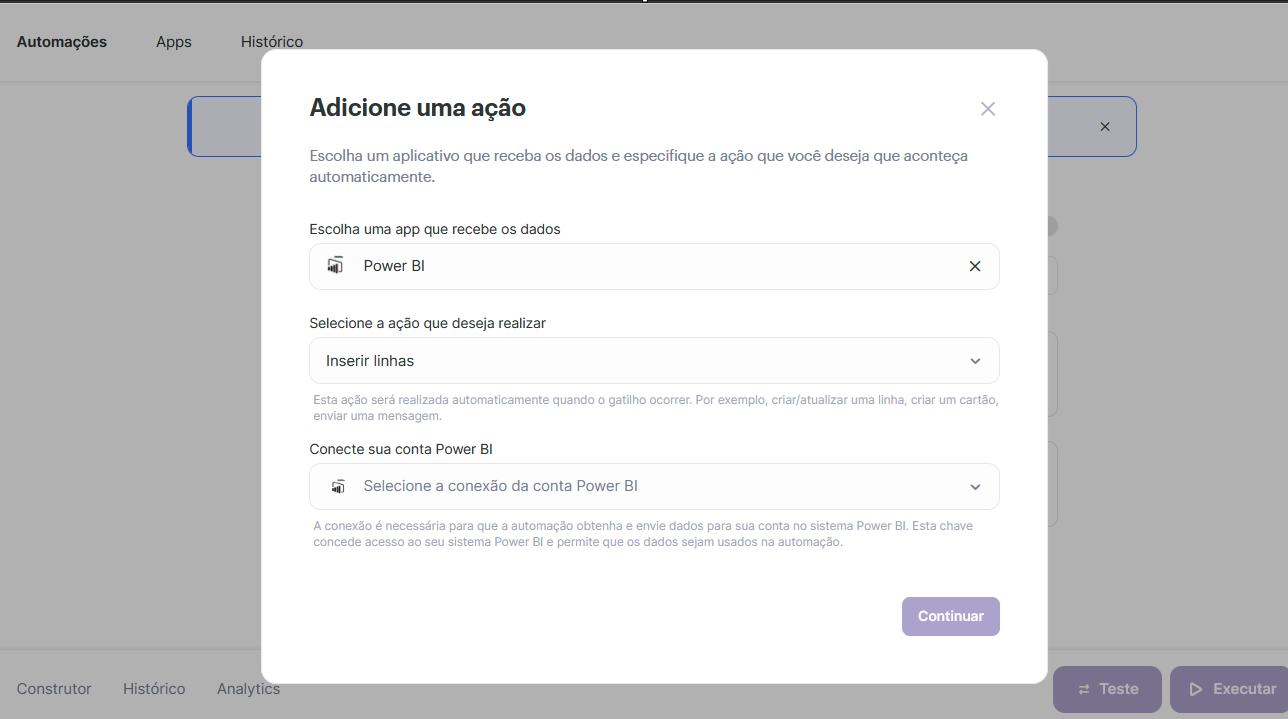This screenshot has height=719, width=1288.
Task: Close the Adicione uma ação dialog
Action: click(x=988, y=109)
